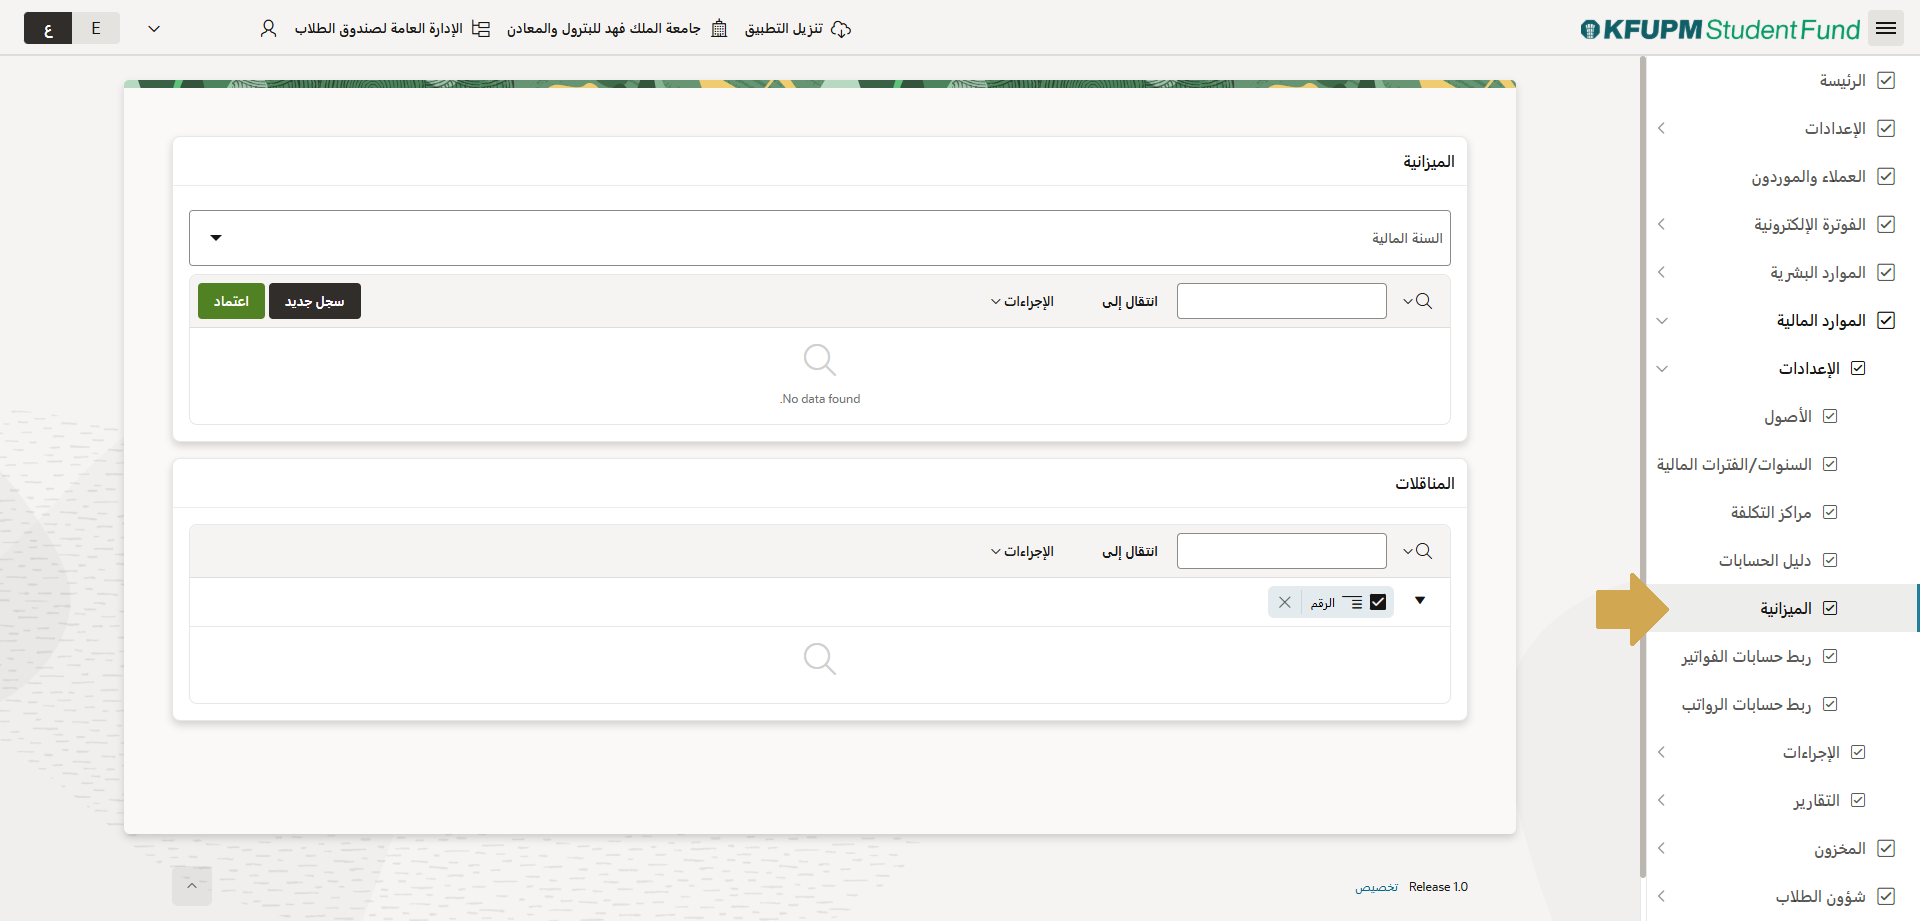Click انتقال إلى in الميزانية toolbar
This screenshot has height=921, width=1920.
click(1130, 301)
